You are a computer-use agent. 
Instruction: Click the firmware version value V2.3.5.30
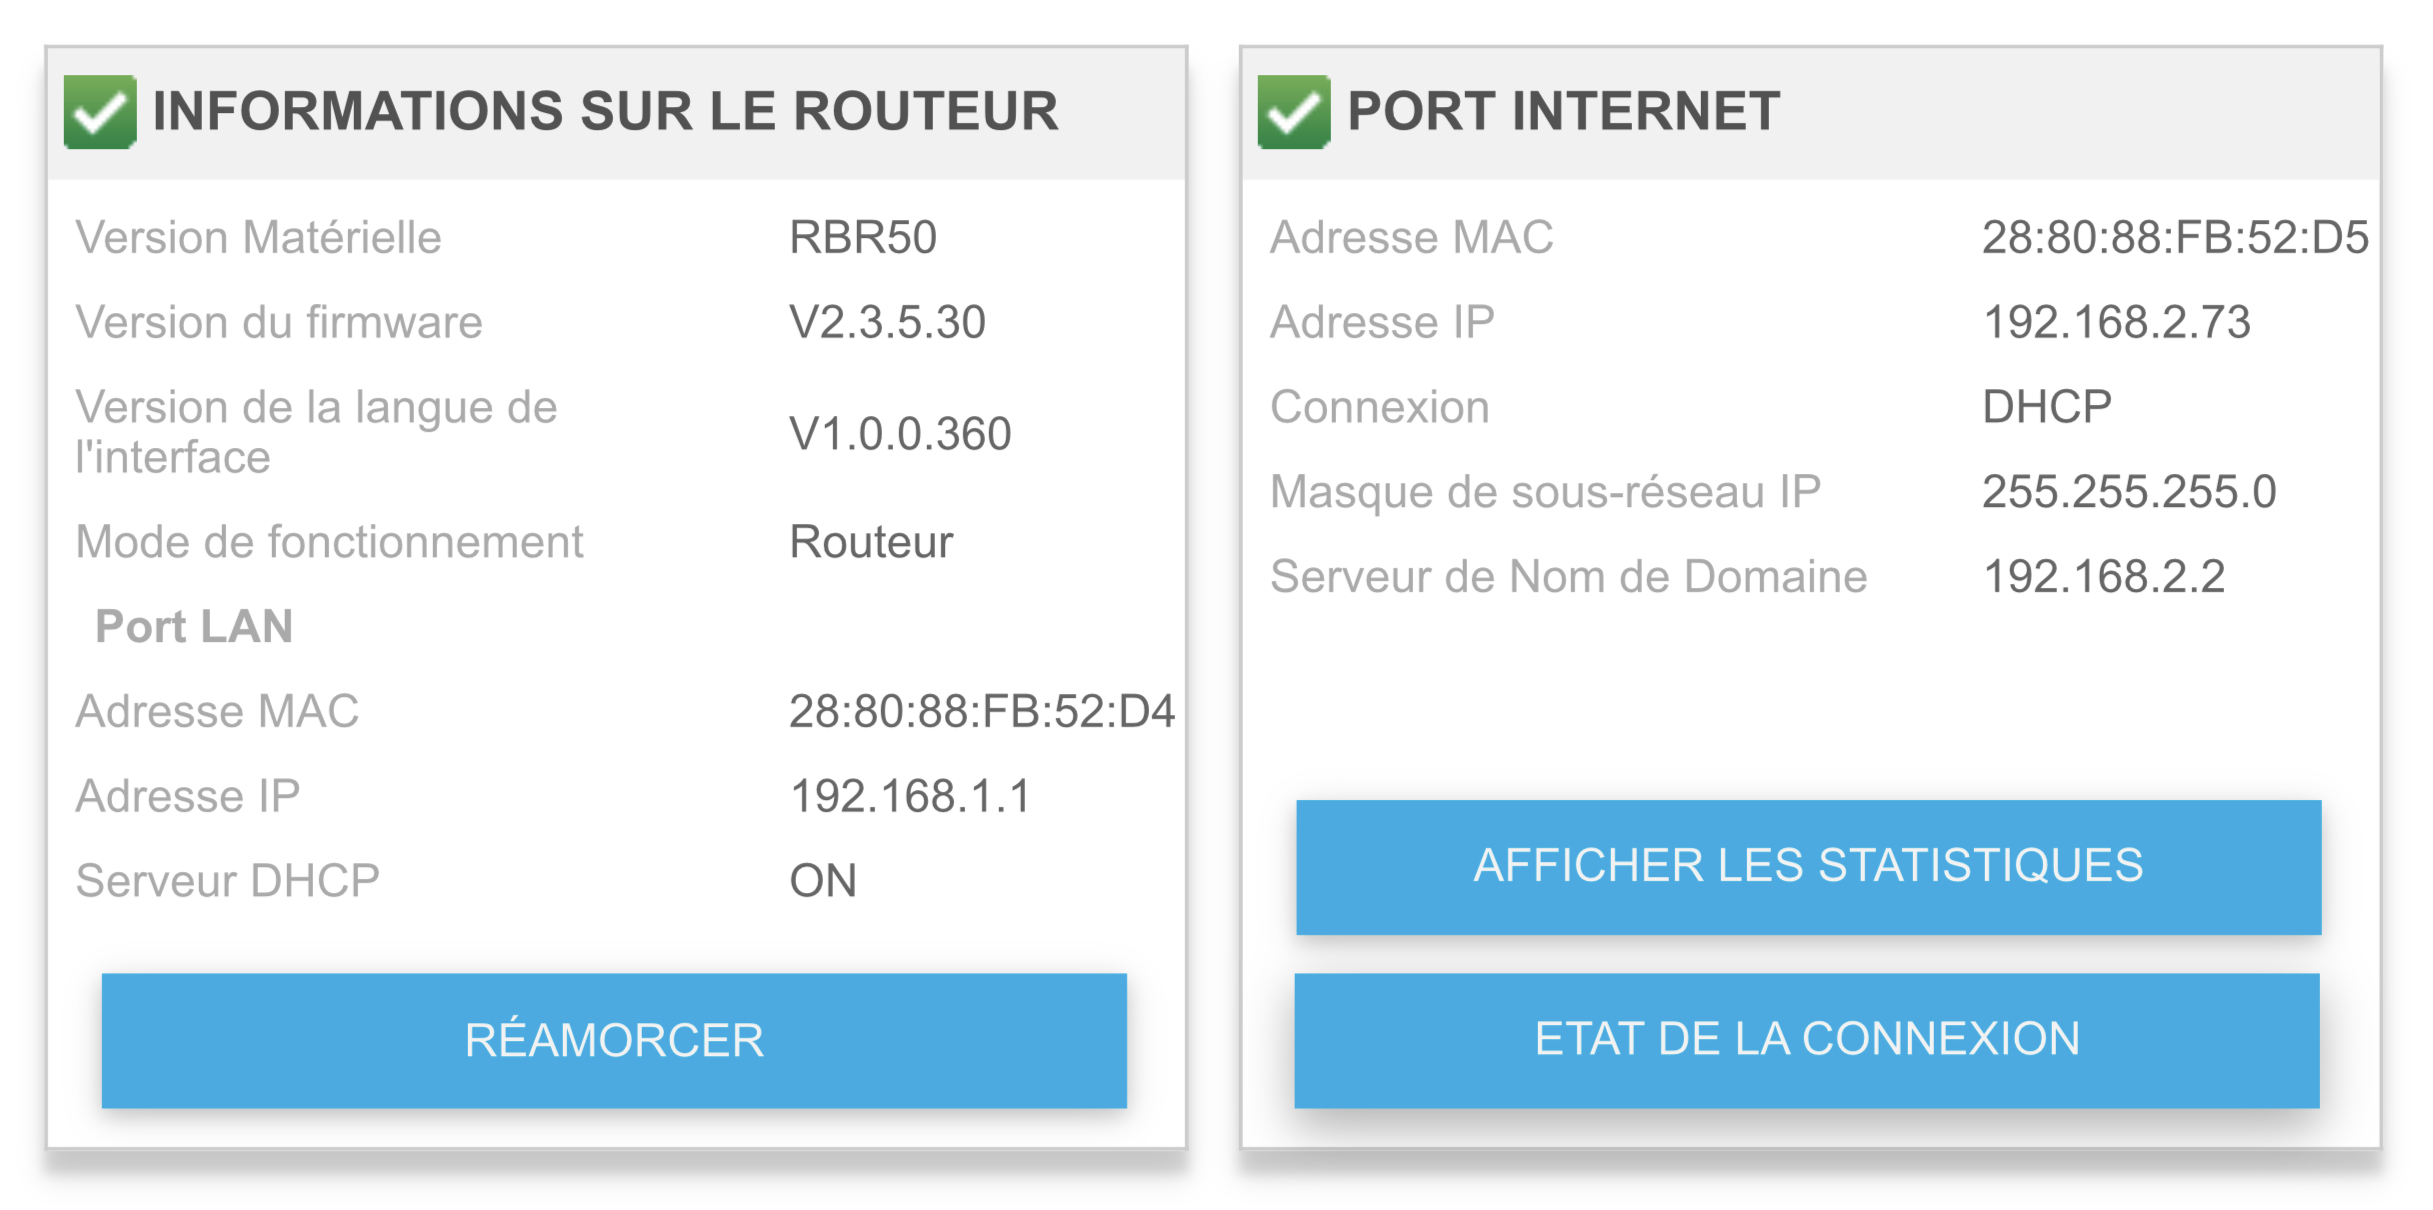pyautogui.click(x=887, y=322)
